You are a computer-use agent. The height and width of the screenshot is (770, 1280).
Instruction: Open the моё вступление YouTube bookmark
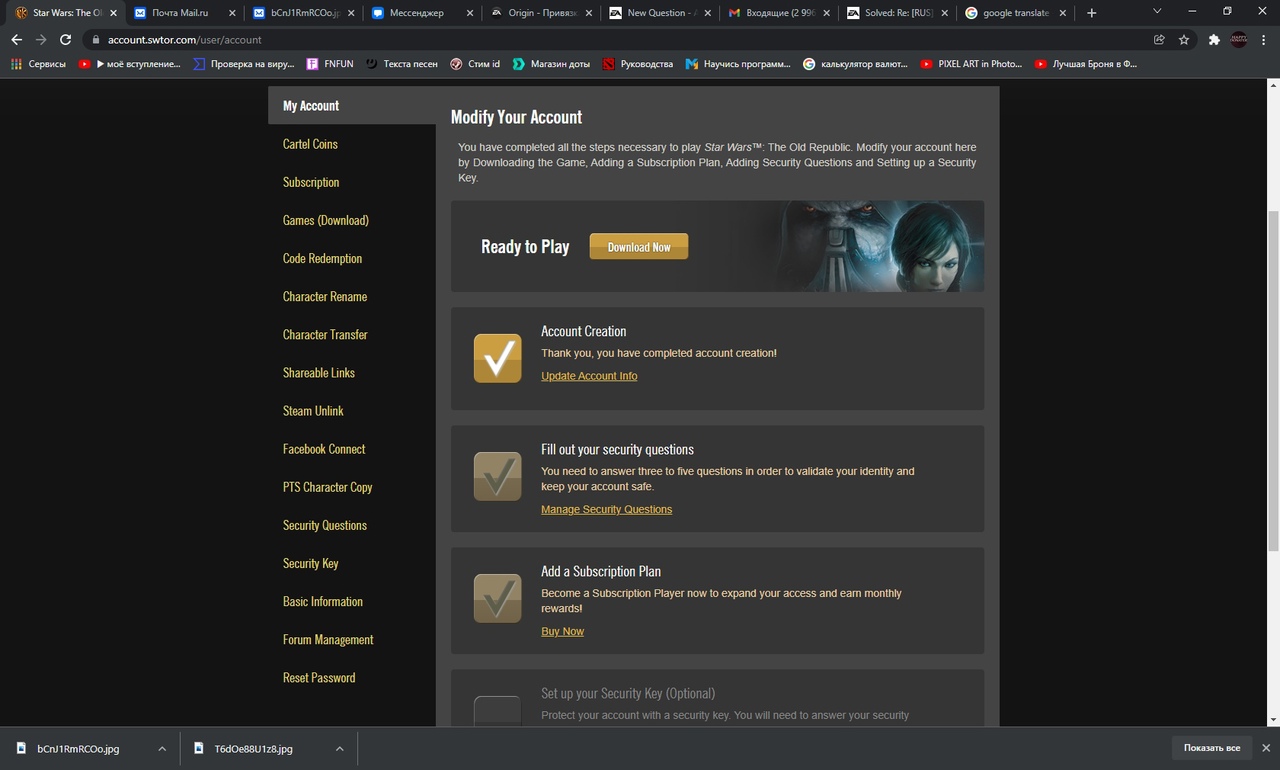130,64
